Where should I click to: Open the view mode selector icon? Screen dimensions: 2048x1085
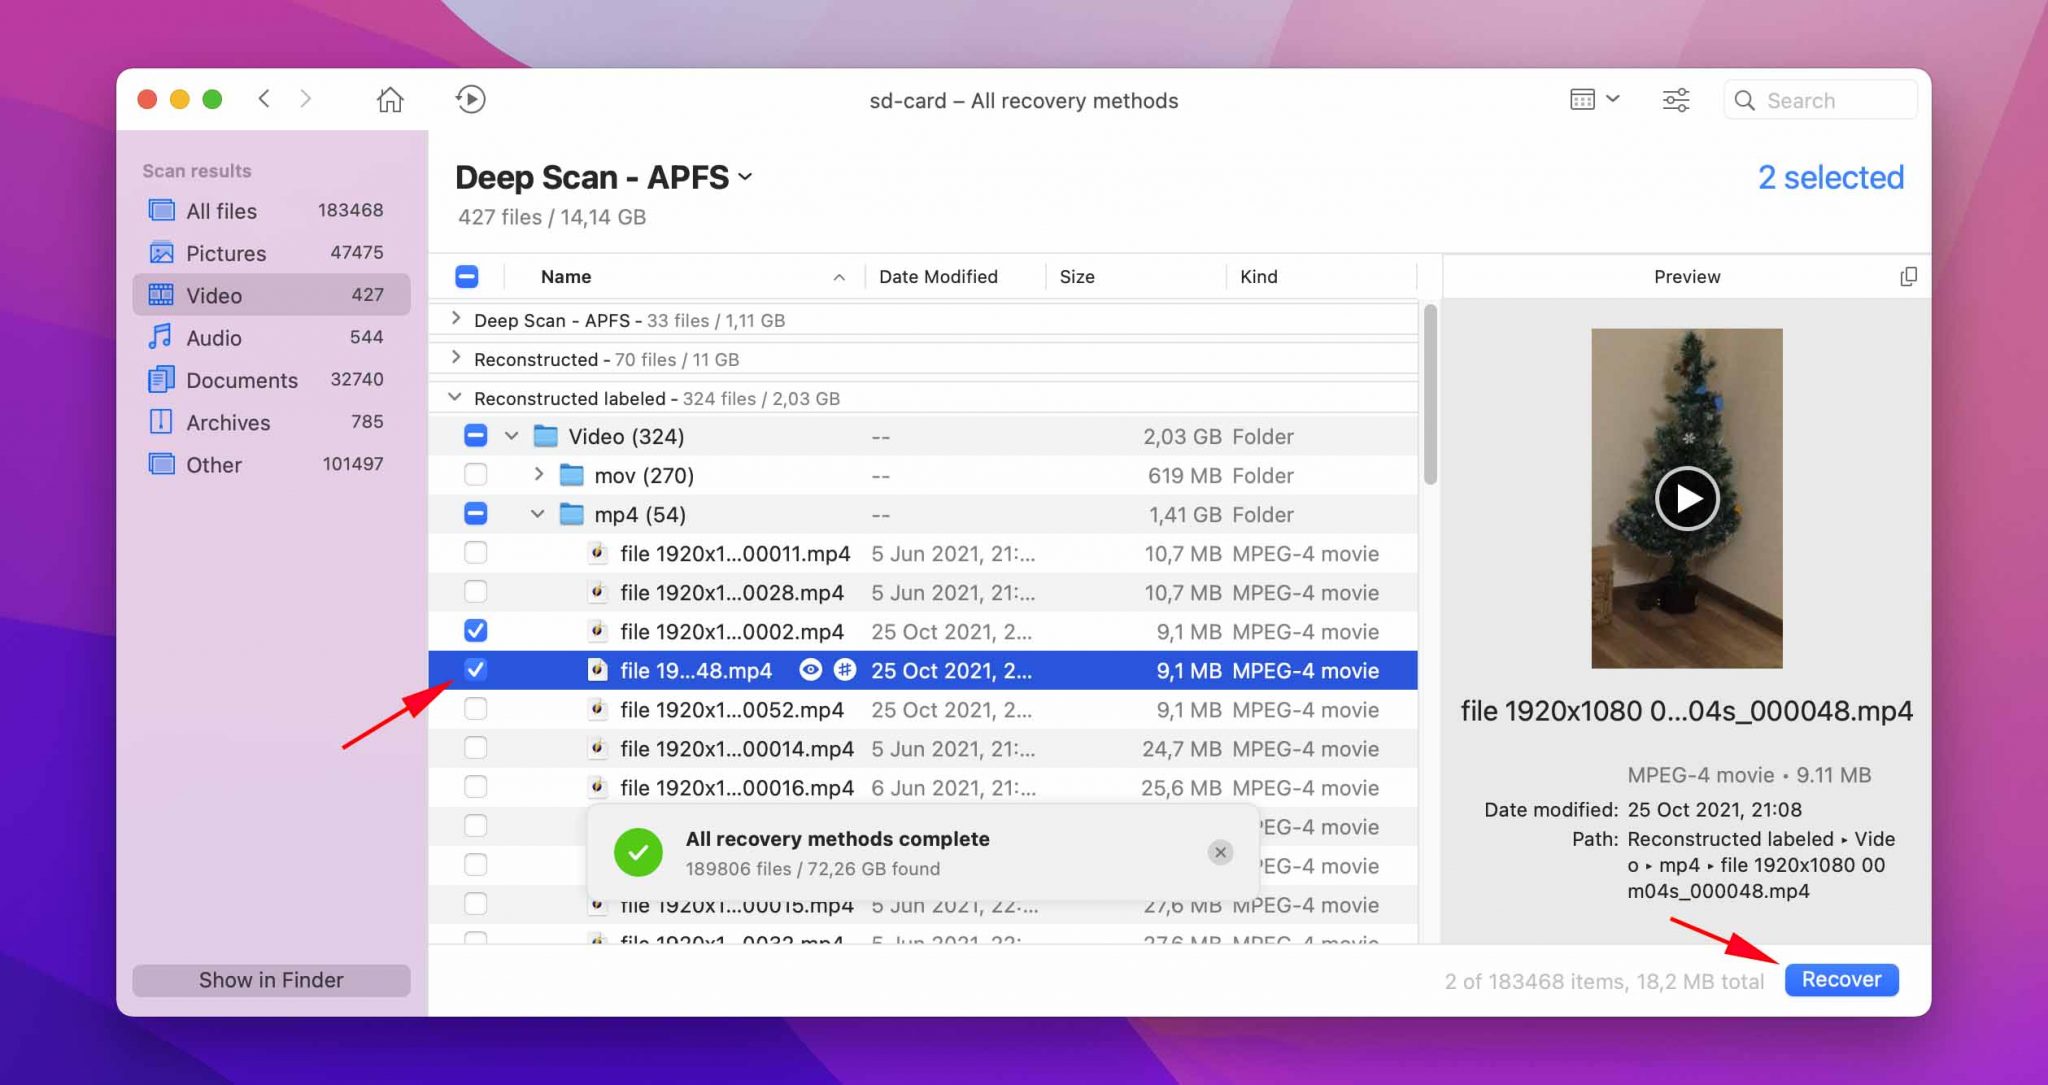pyautogui.click(x=1594, y=99)
